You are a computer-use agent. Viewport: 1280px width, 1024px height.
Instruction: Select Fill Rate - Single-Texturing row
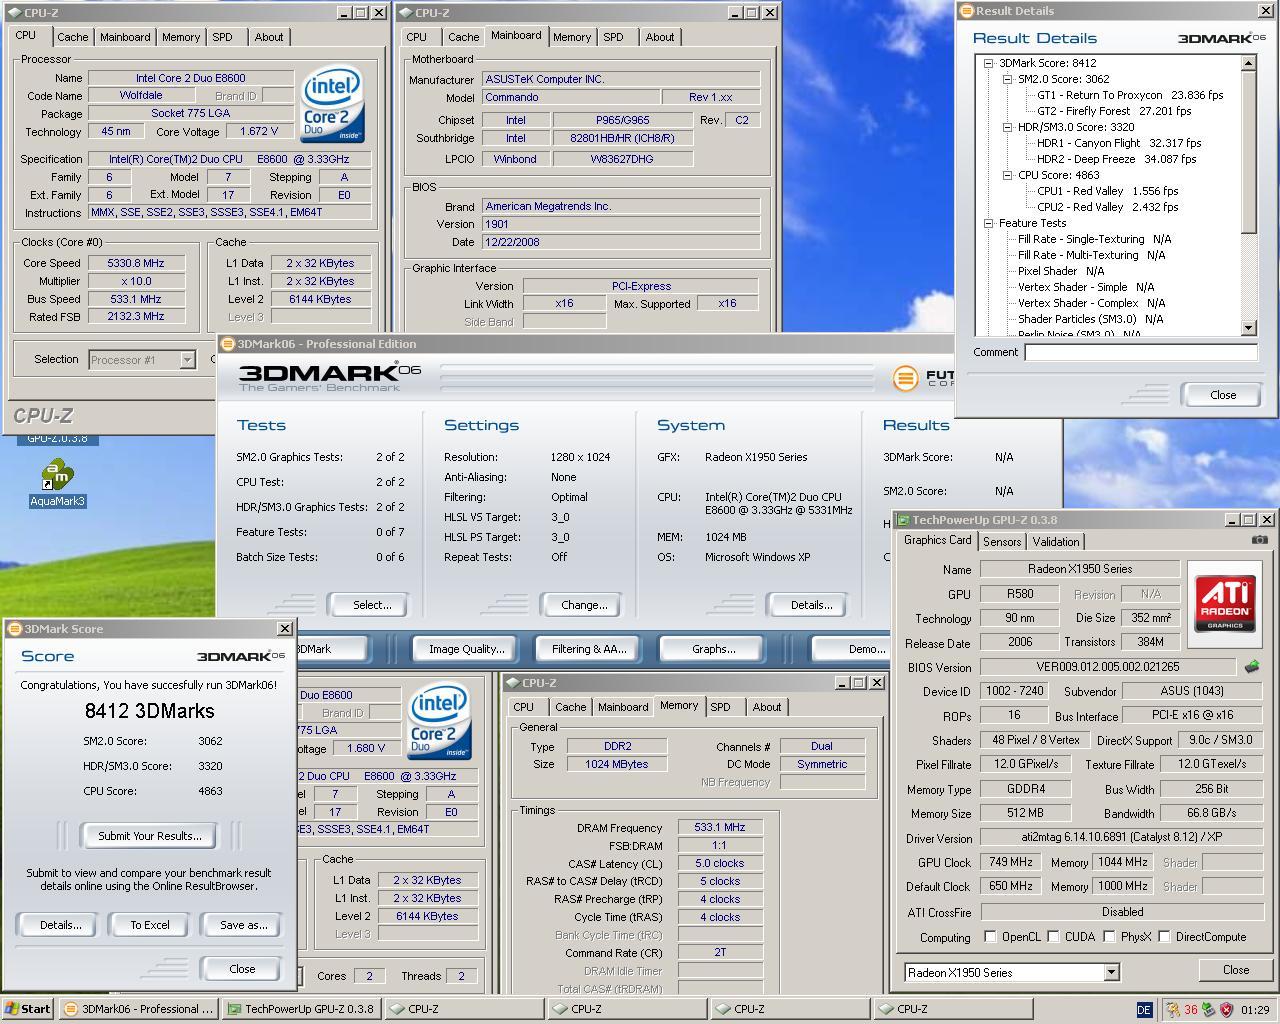pos(1094,239)
